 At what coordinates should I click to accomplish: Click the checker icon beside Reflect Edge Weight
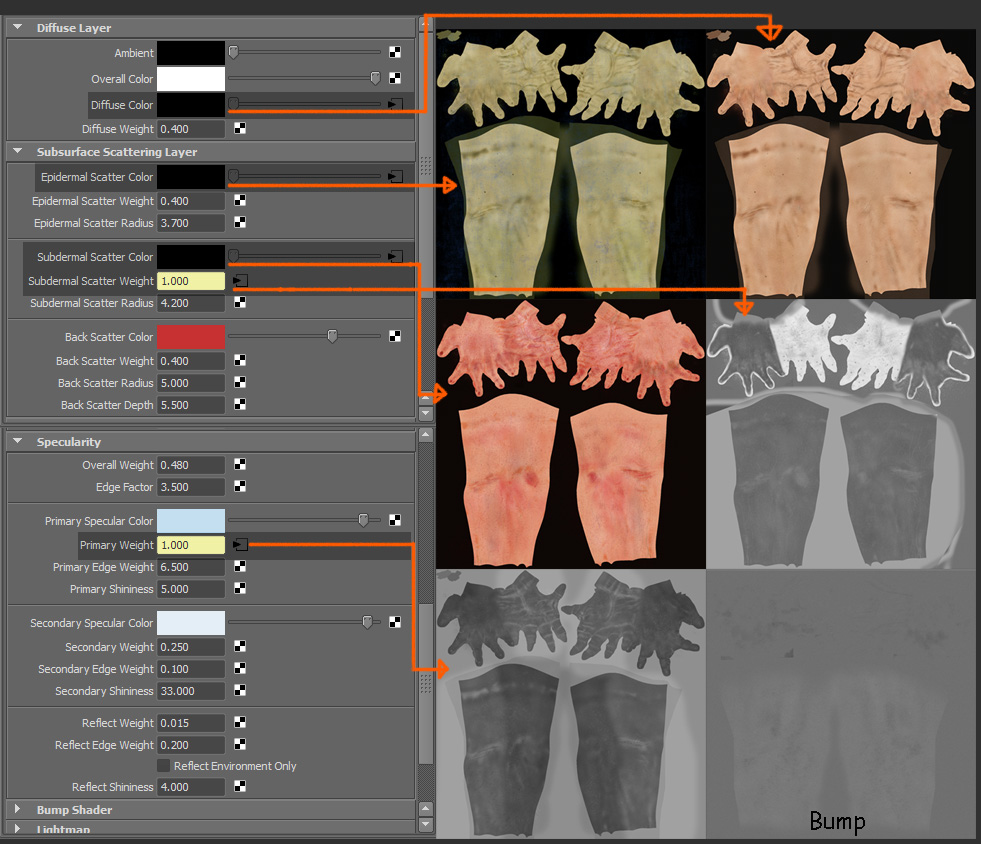click(x=240, y=745)
